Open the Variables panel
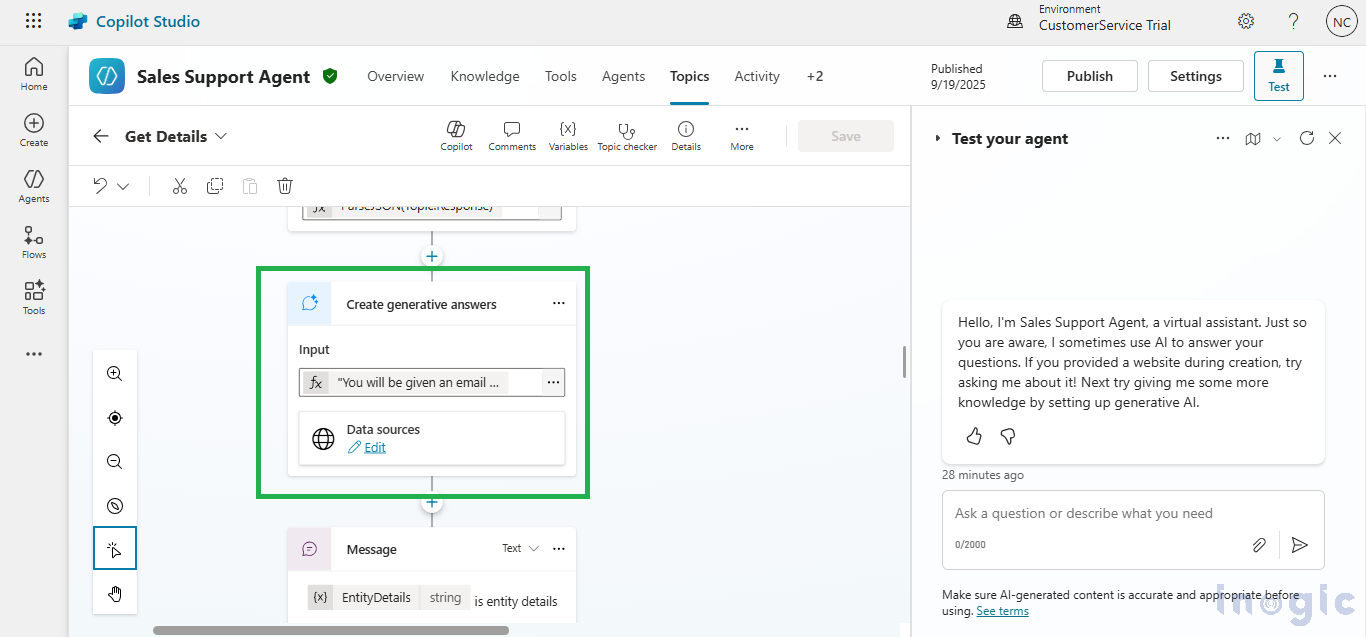The width and height of the screenshot is (1366, 637). pos(568,135)
